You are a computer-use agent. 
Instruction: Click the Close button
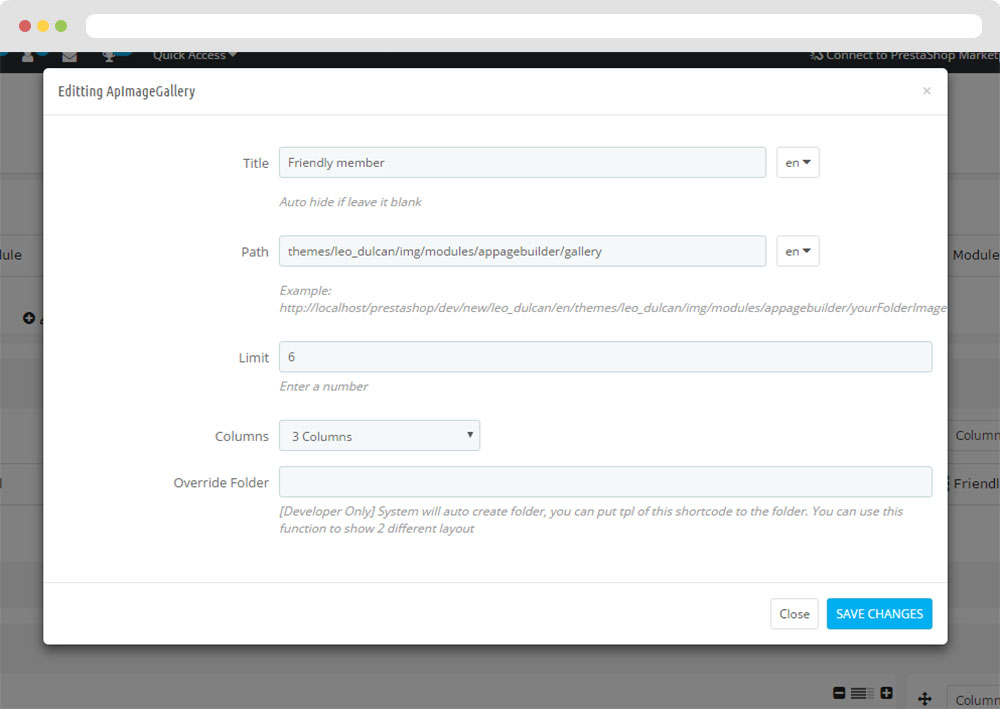[x=794, y=613]
